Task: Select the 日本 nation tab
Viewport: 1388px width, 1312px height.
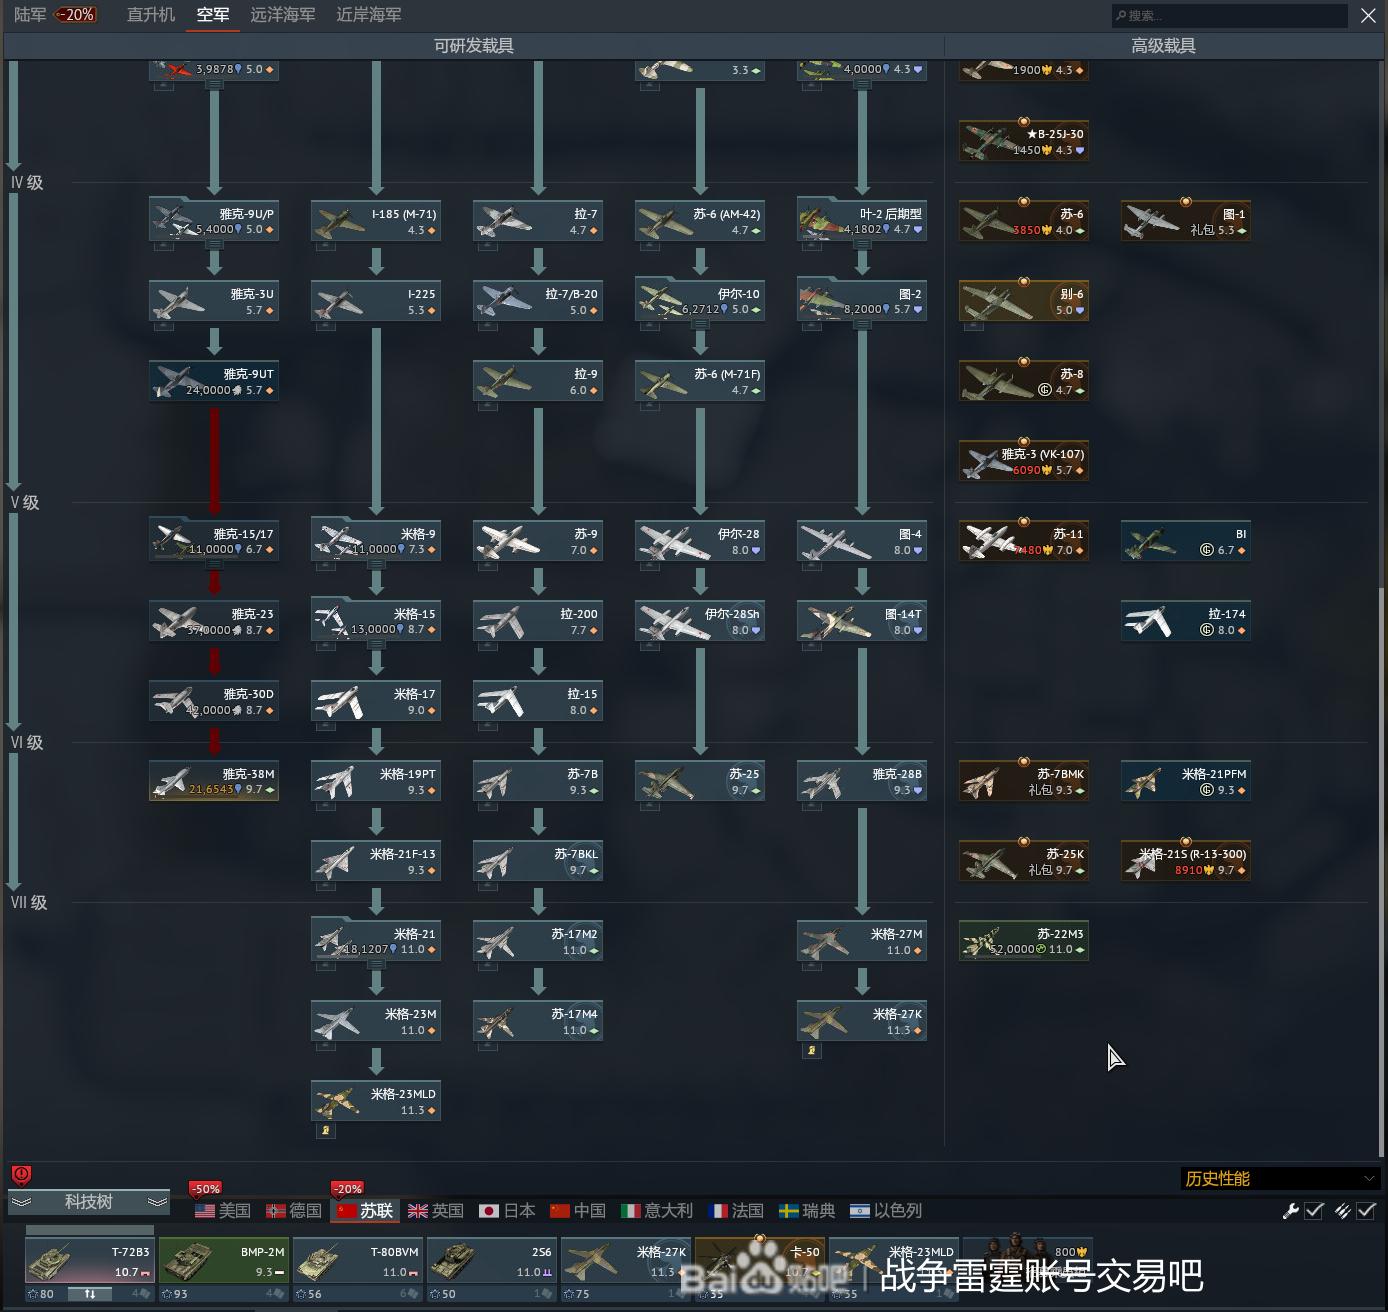Action: click(x=507, y=1211)
